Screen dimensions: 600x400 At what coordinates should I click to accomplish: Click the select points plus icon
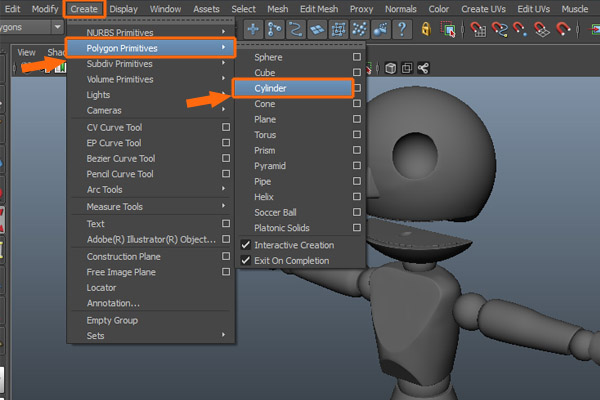(x=253, y=29)
